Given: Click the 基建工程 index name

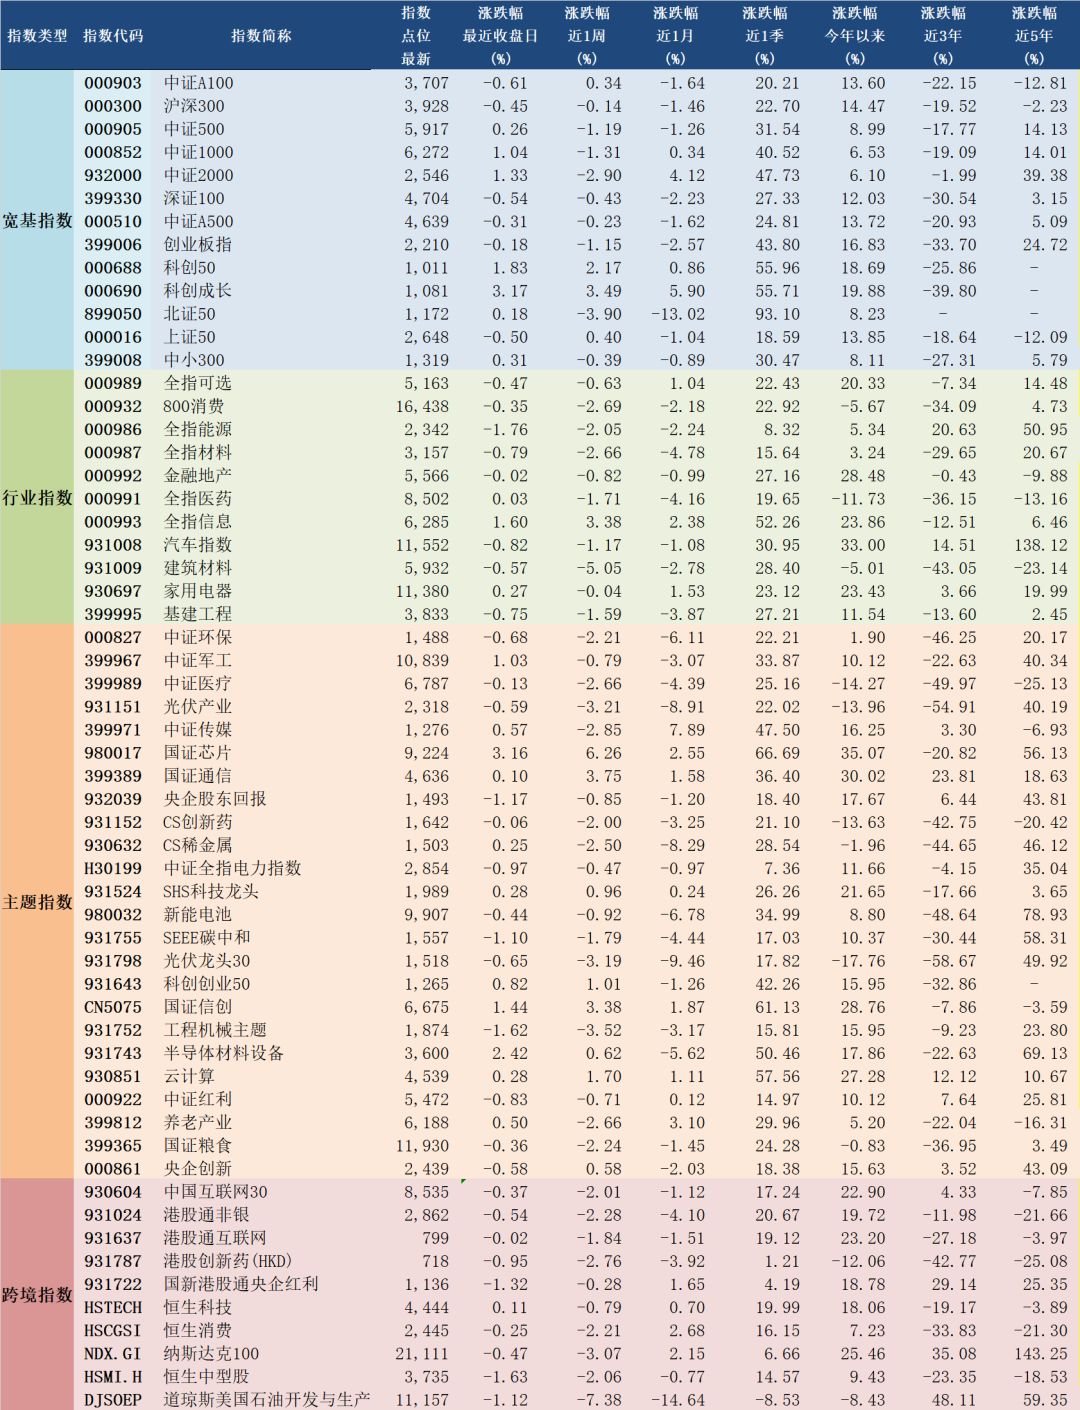Looking at the screenshot, I should click(198, 614).
